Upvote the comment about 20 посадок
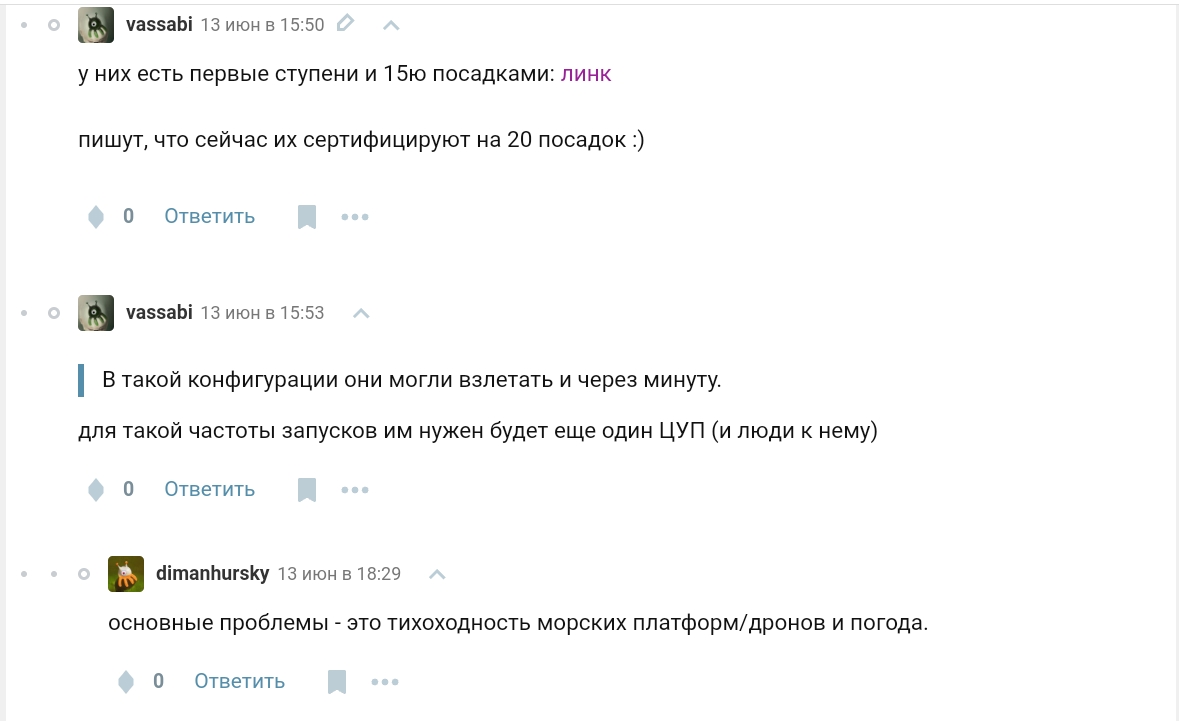 (x=96, y=217)
